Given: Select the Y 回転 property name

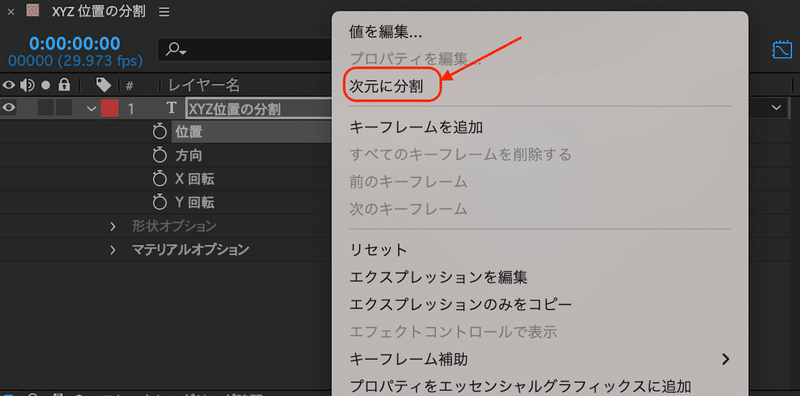Looking at the screenshot, I should pos(195,203).
